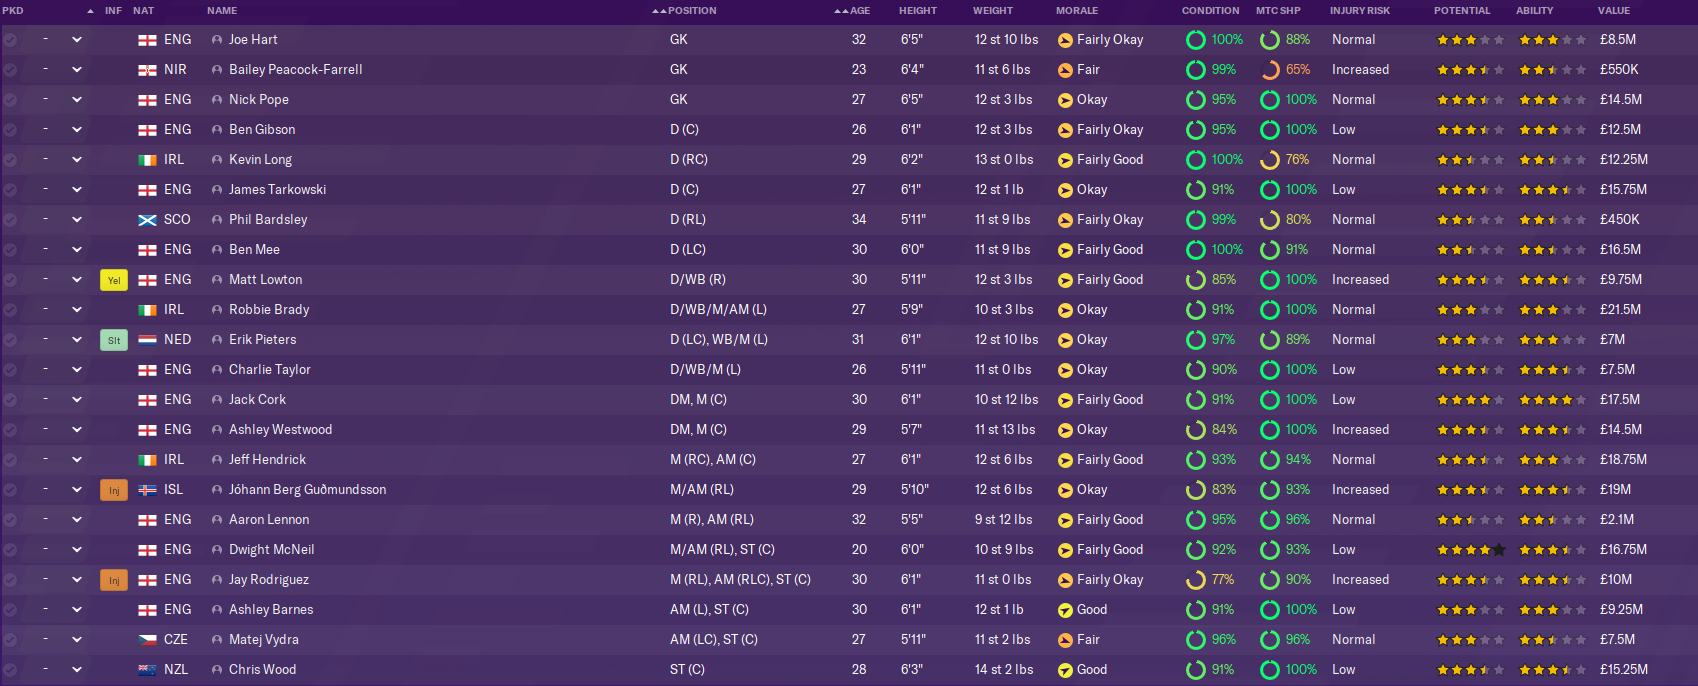Image resolution: width=1698 pixels, height=686 pixels.
Task: Open the dropdown chevron for Dwight McNeil
Action: 77,550
